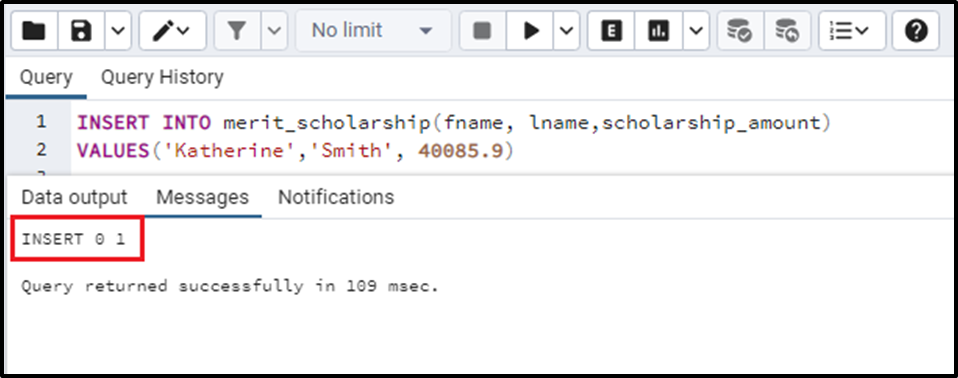958x378 pixels.
Task: Click the Explain (E) button
Action: pos(611,30)
